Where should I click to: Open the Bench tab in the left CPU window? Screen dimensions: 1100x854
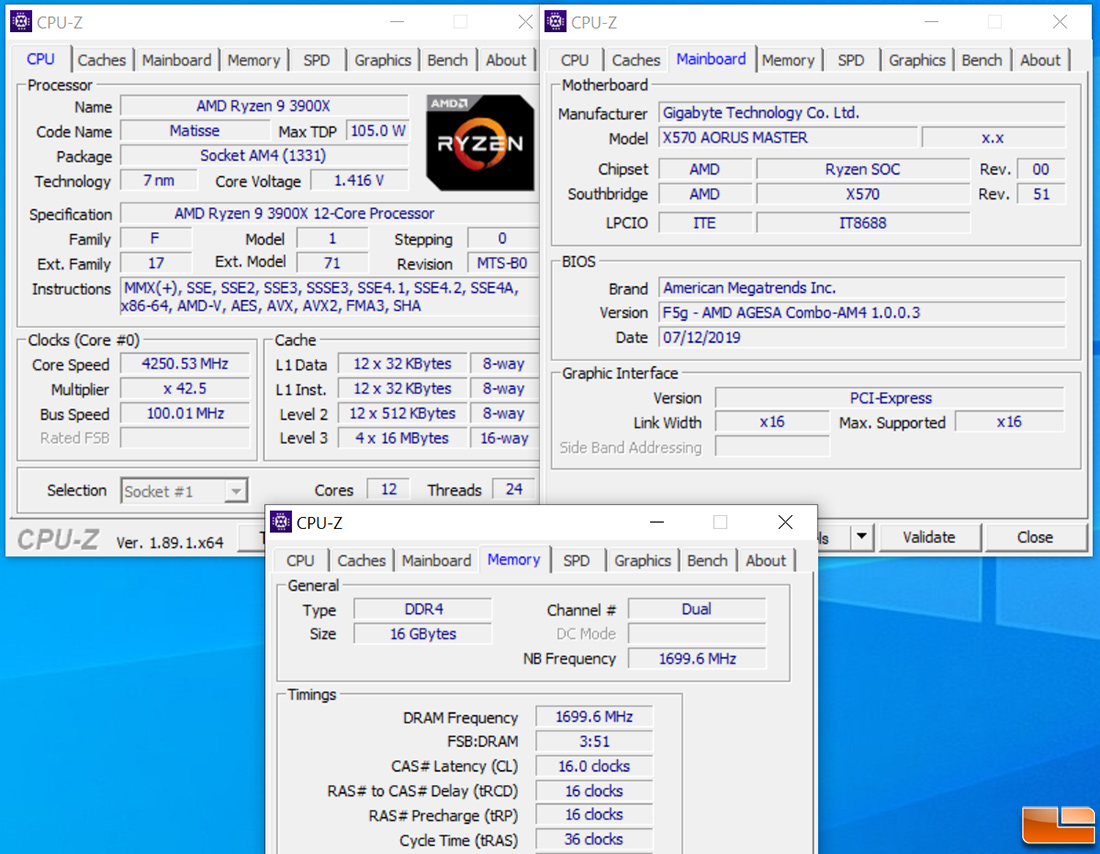448,60
